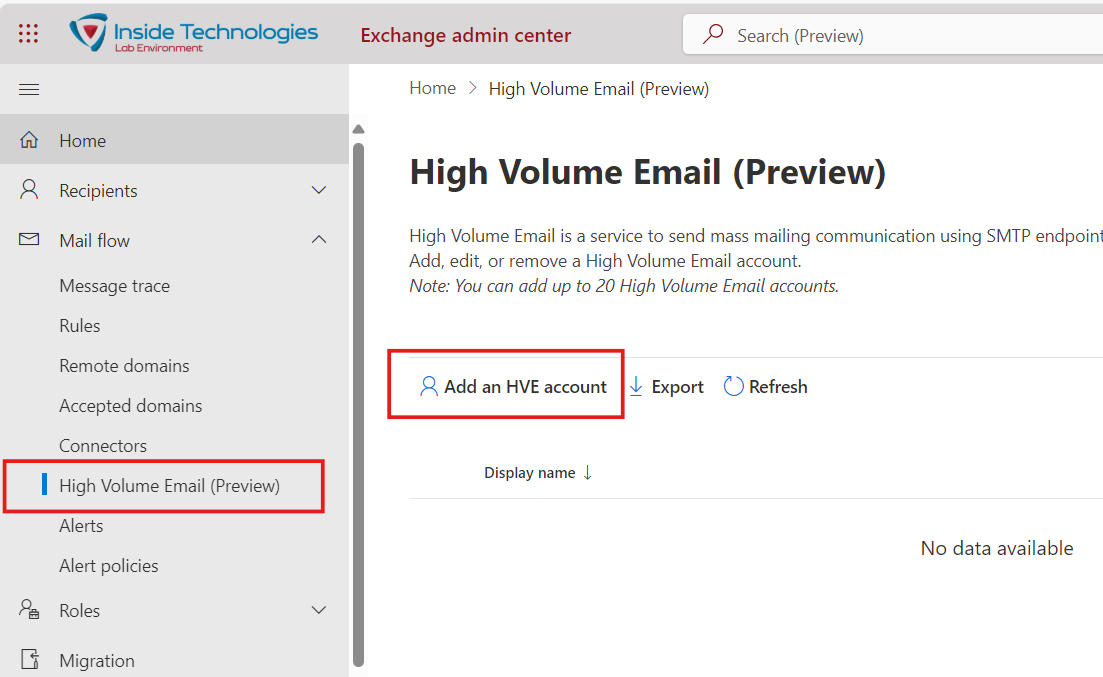Click the search magnifier icon

click(713, 34)
